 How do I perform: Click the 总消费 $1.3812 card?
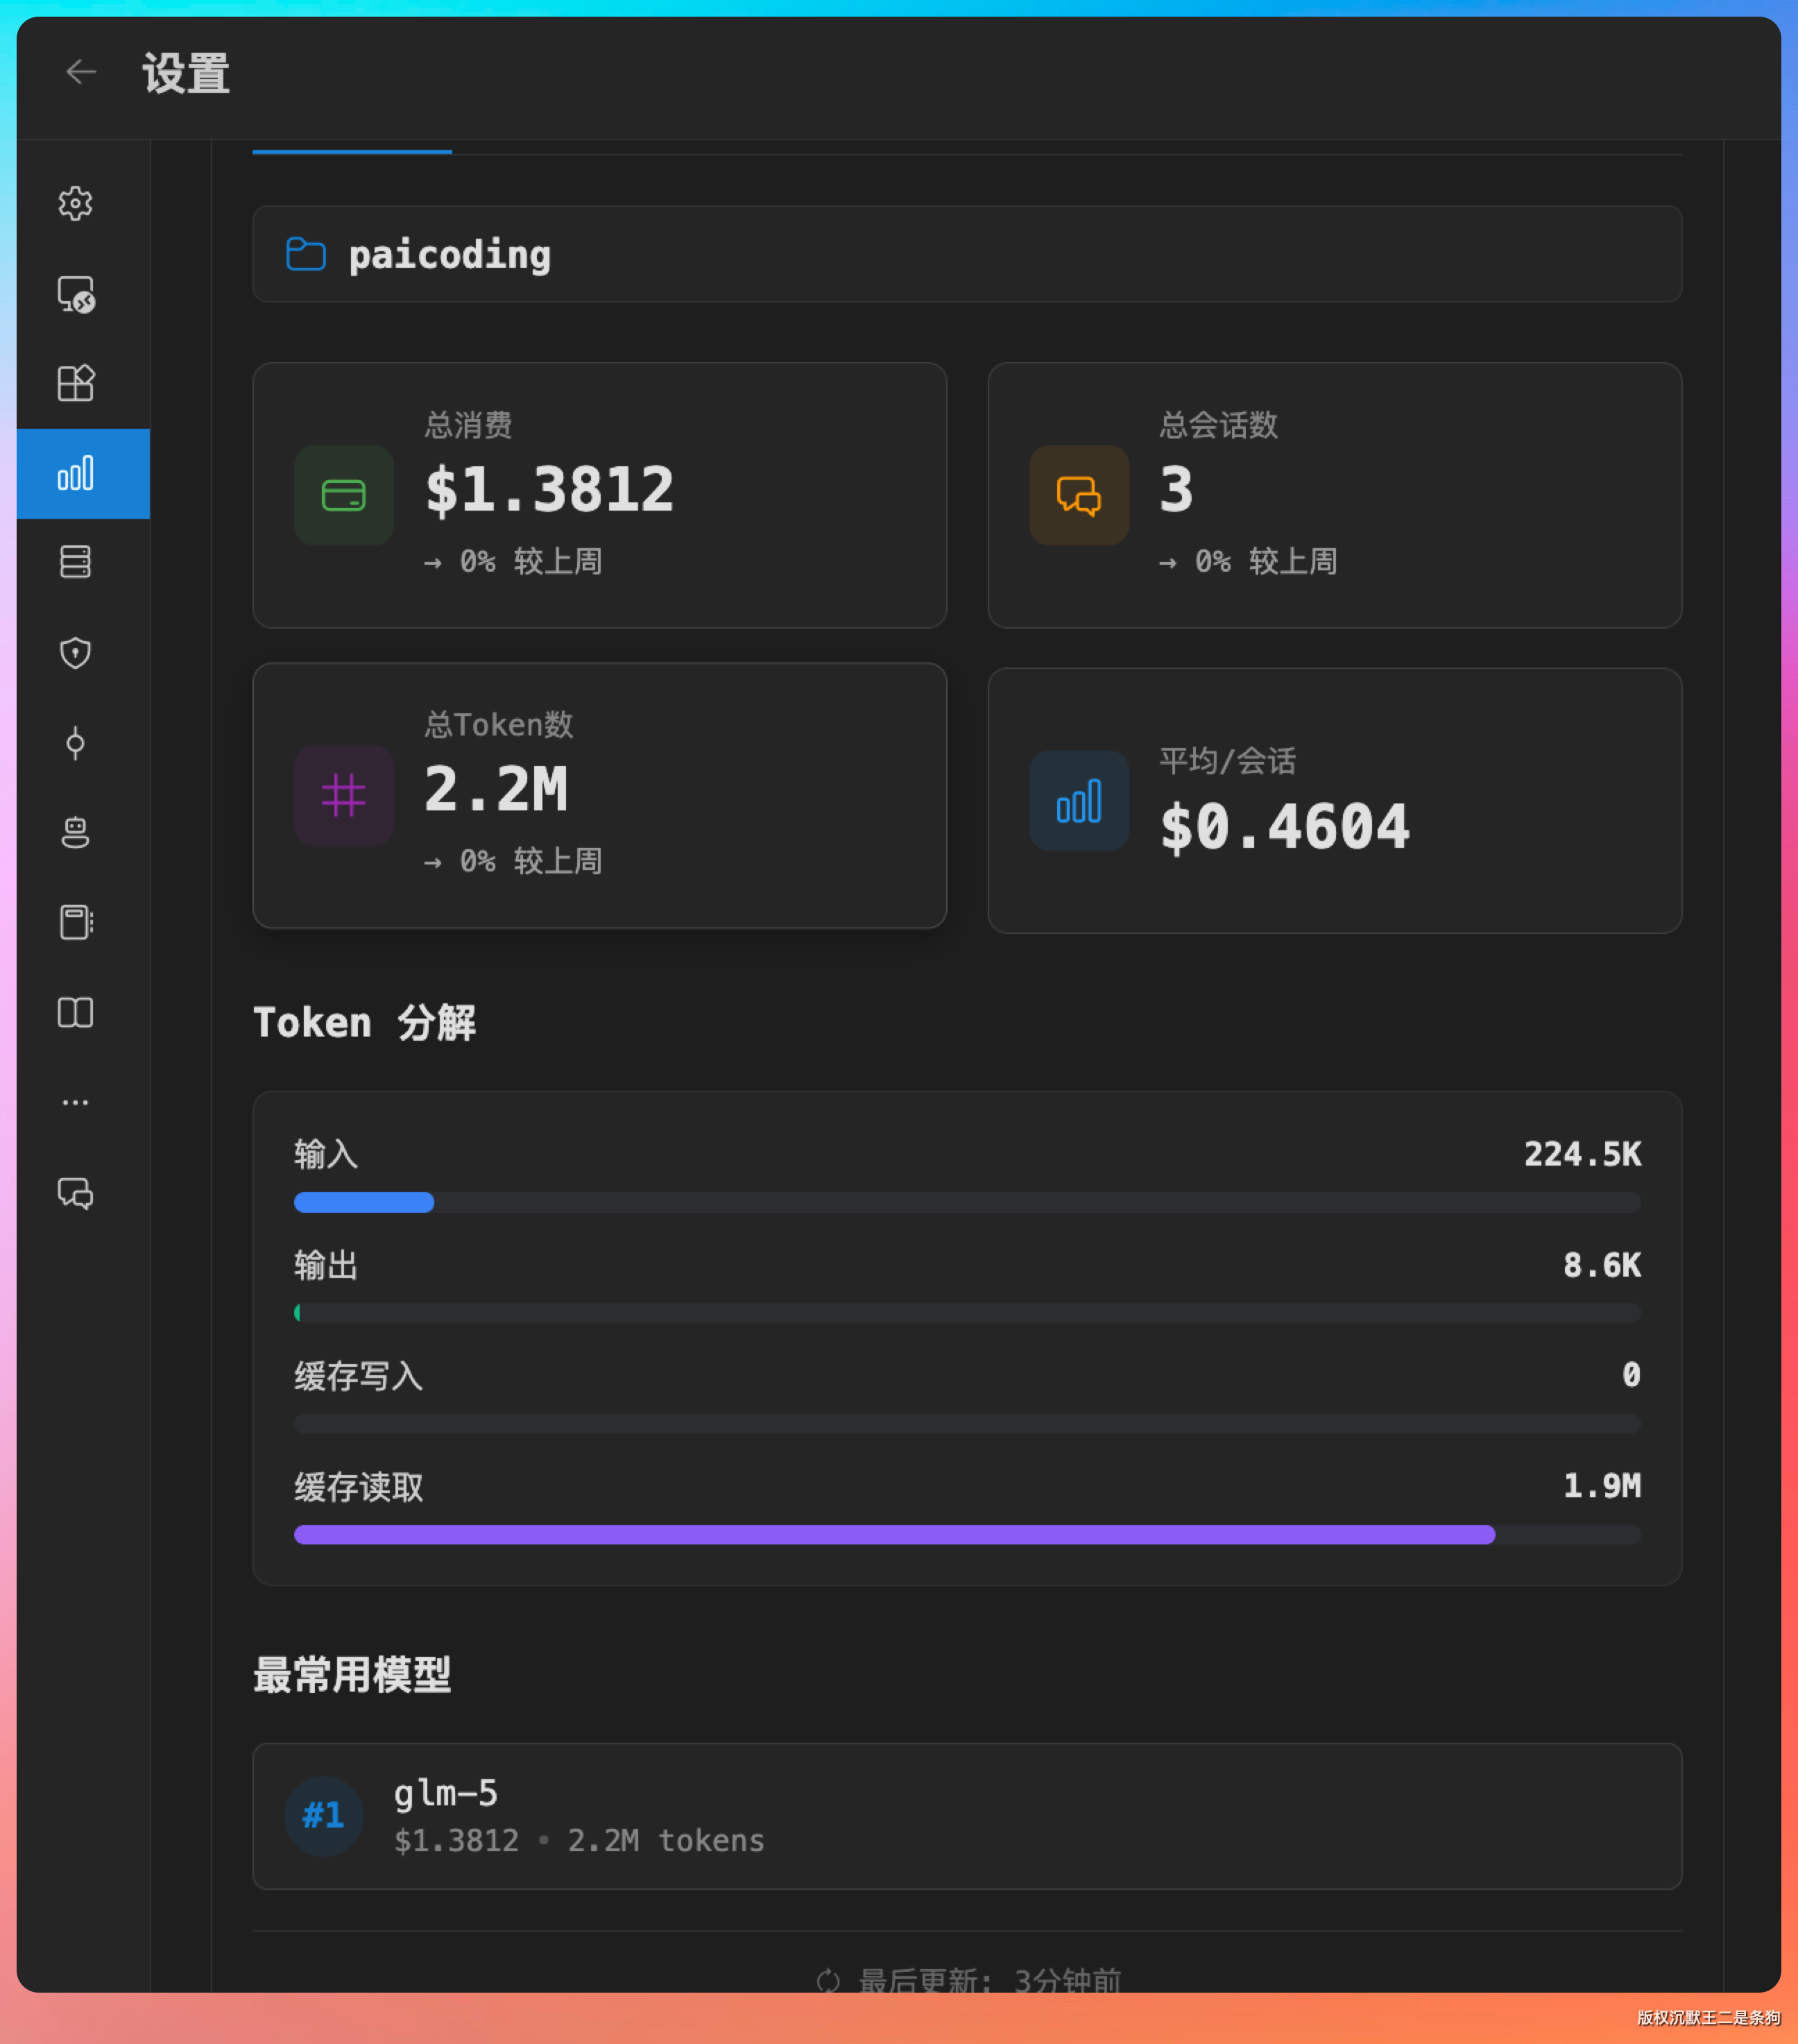click(x=599, y=495)
